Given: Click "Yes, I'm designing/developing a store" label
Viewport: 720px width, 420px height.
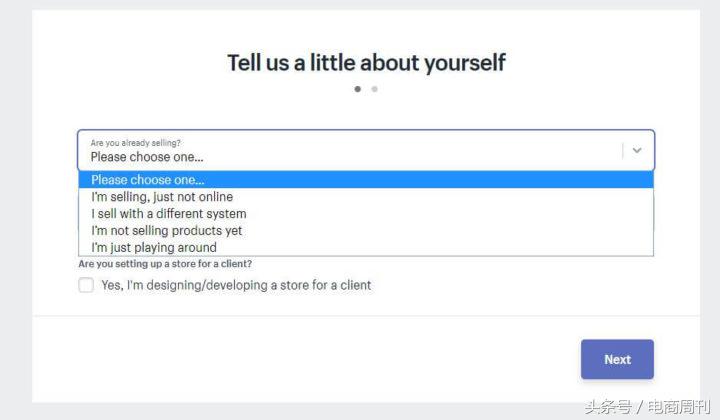Looking at the screenshot, I should [x=236, y=285].
